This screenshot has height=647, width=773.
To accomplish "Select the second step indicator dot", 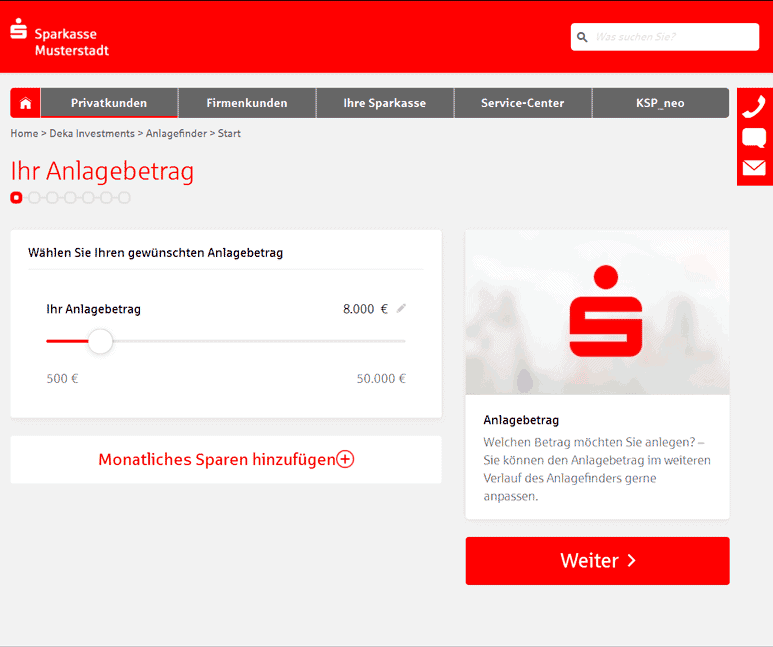I will [x=34, y=198].
